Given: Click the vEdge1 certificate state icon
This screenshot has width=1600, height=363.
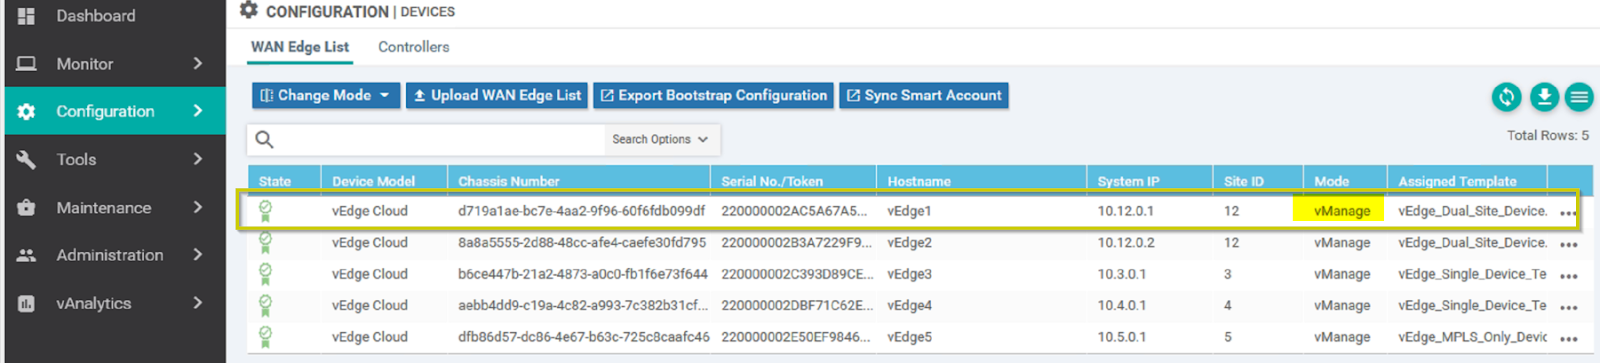Looking at the screenshot, I should [x=265, y=211].
